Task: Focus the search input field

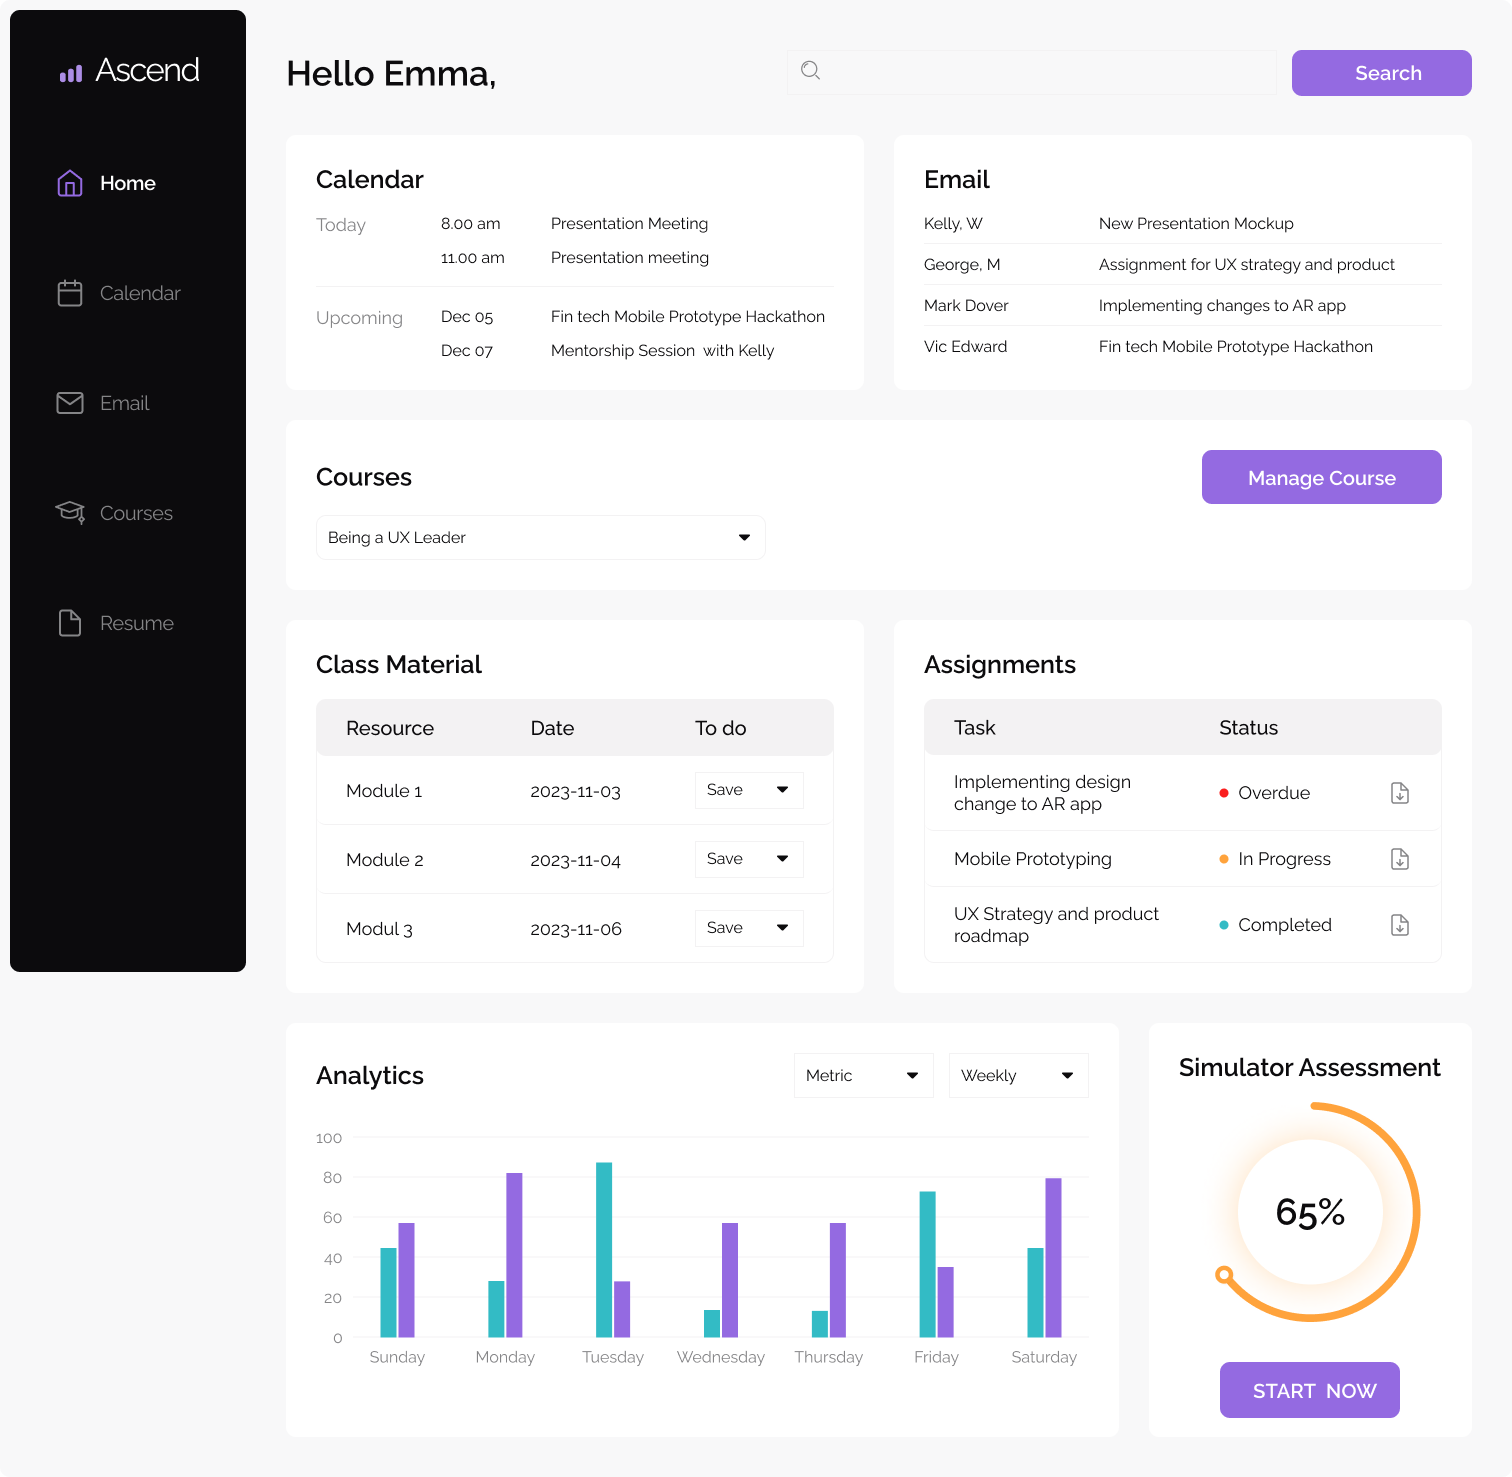Action: [1032, 72]
